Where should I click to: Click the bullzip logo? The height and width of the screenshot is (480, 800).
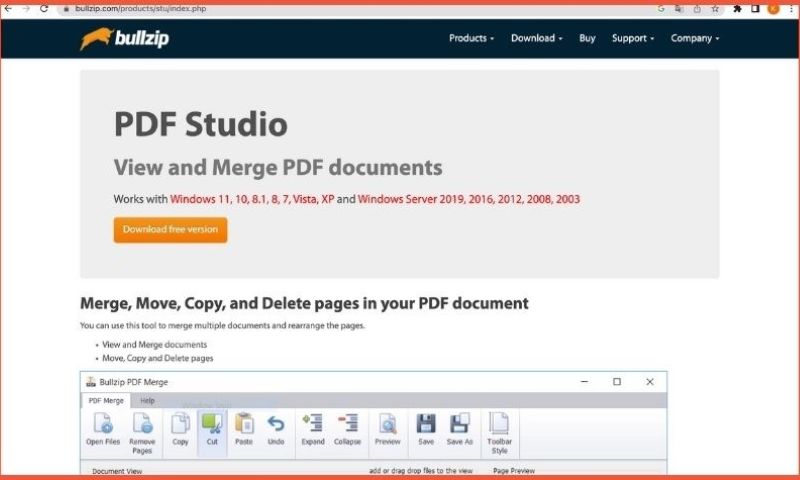124,39
